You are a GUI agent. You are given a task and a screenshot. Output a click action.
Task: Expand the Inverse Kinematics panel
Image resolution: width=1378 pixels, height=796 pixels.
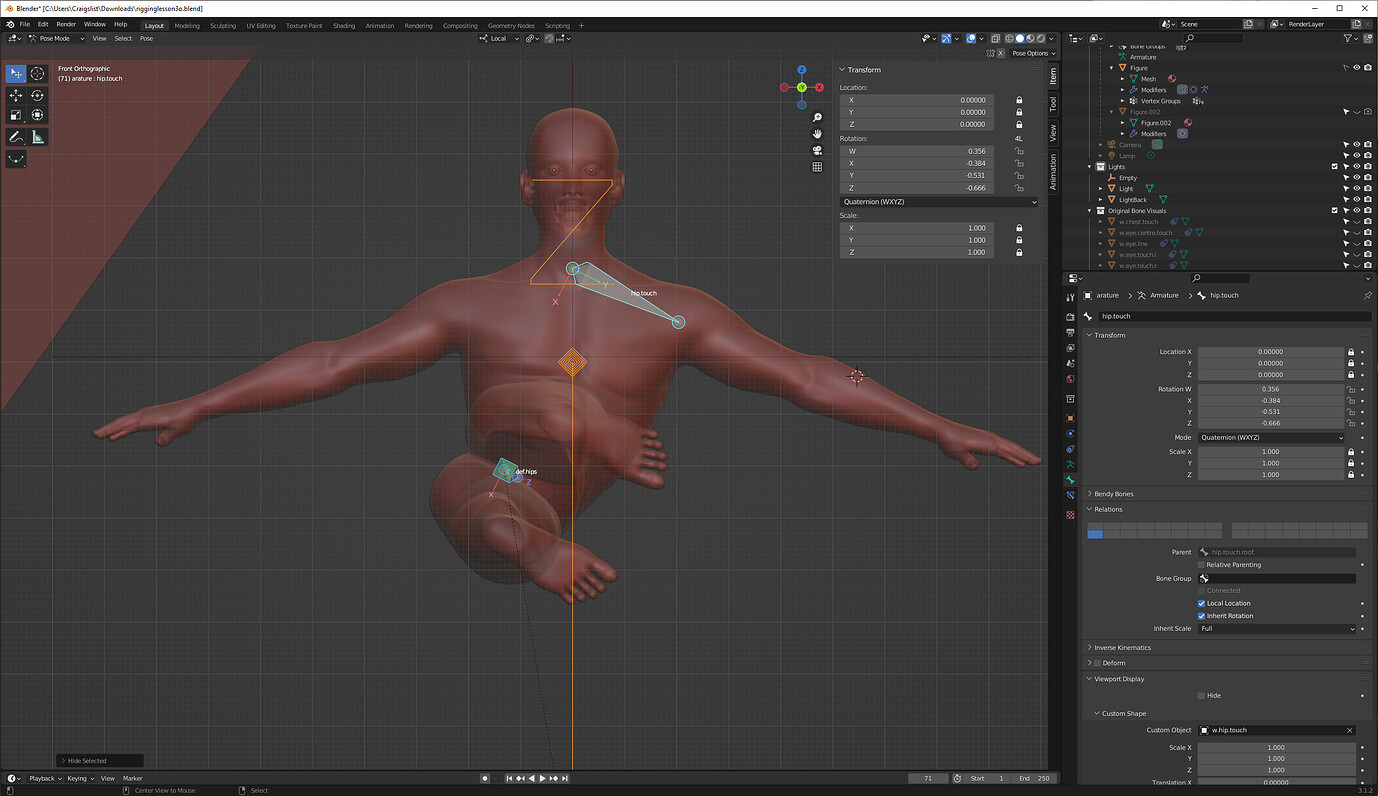(x=1122, y=648)
